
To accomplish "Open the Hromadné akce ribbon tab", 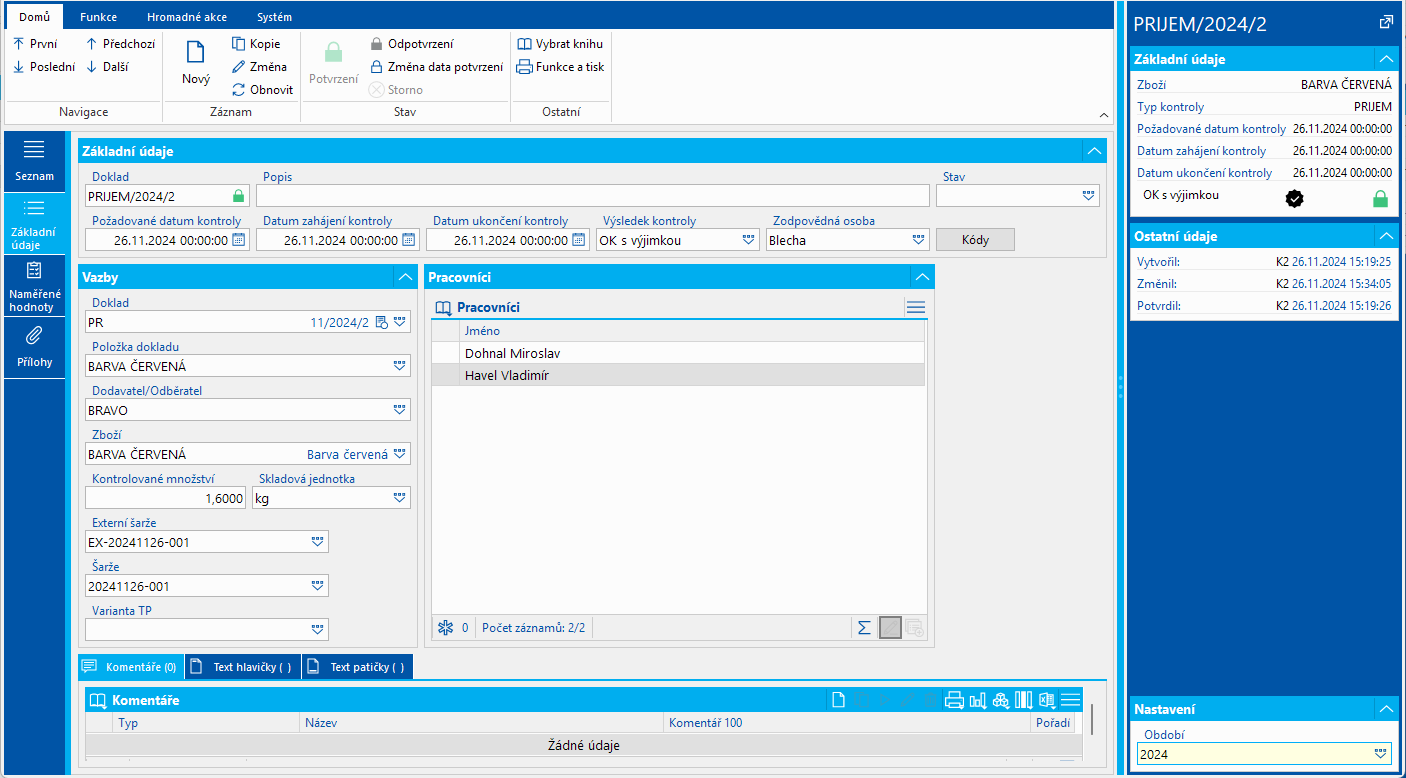I will pyautogui.click(x=186, y=17).
